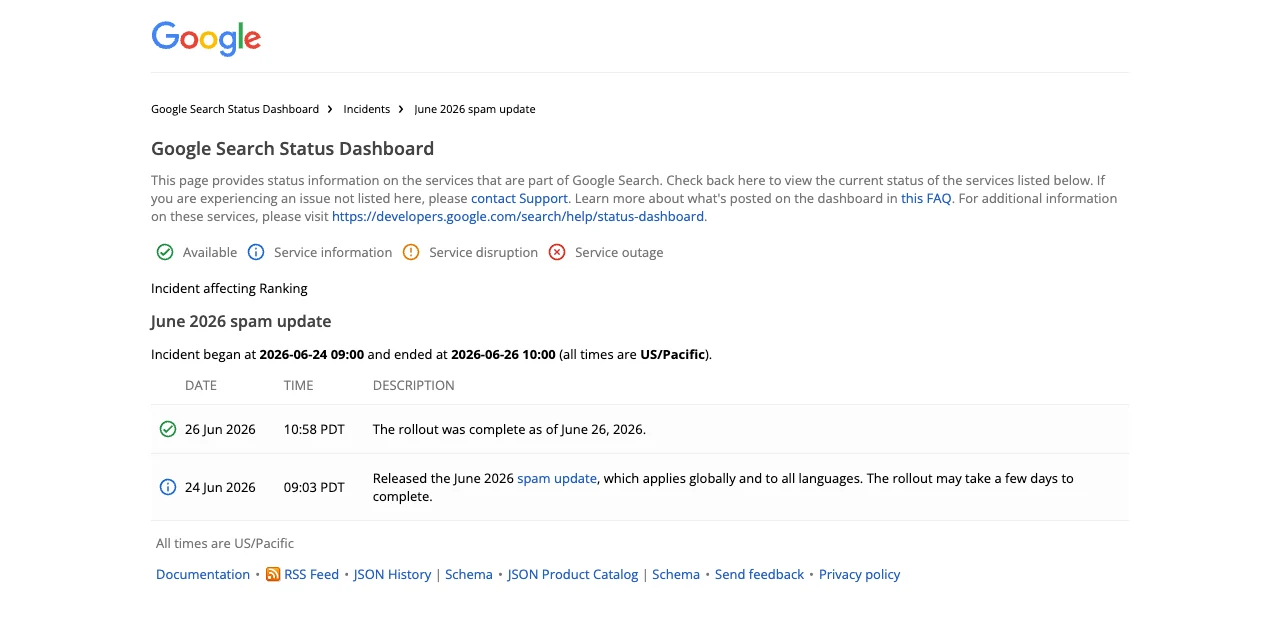Open the Documentation footer link
The width and height of the screenshot is (1280, 633).
[203, 574]
